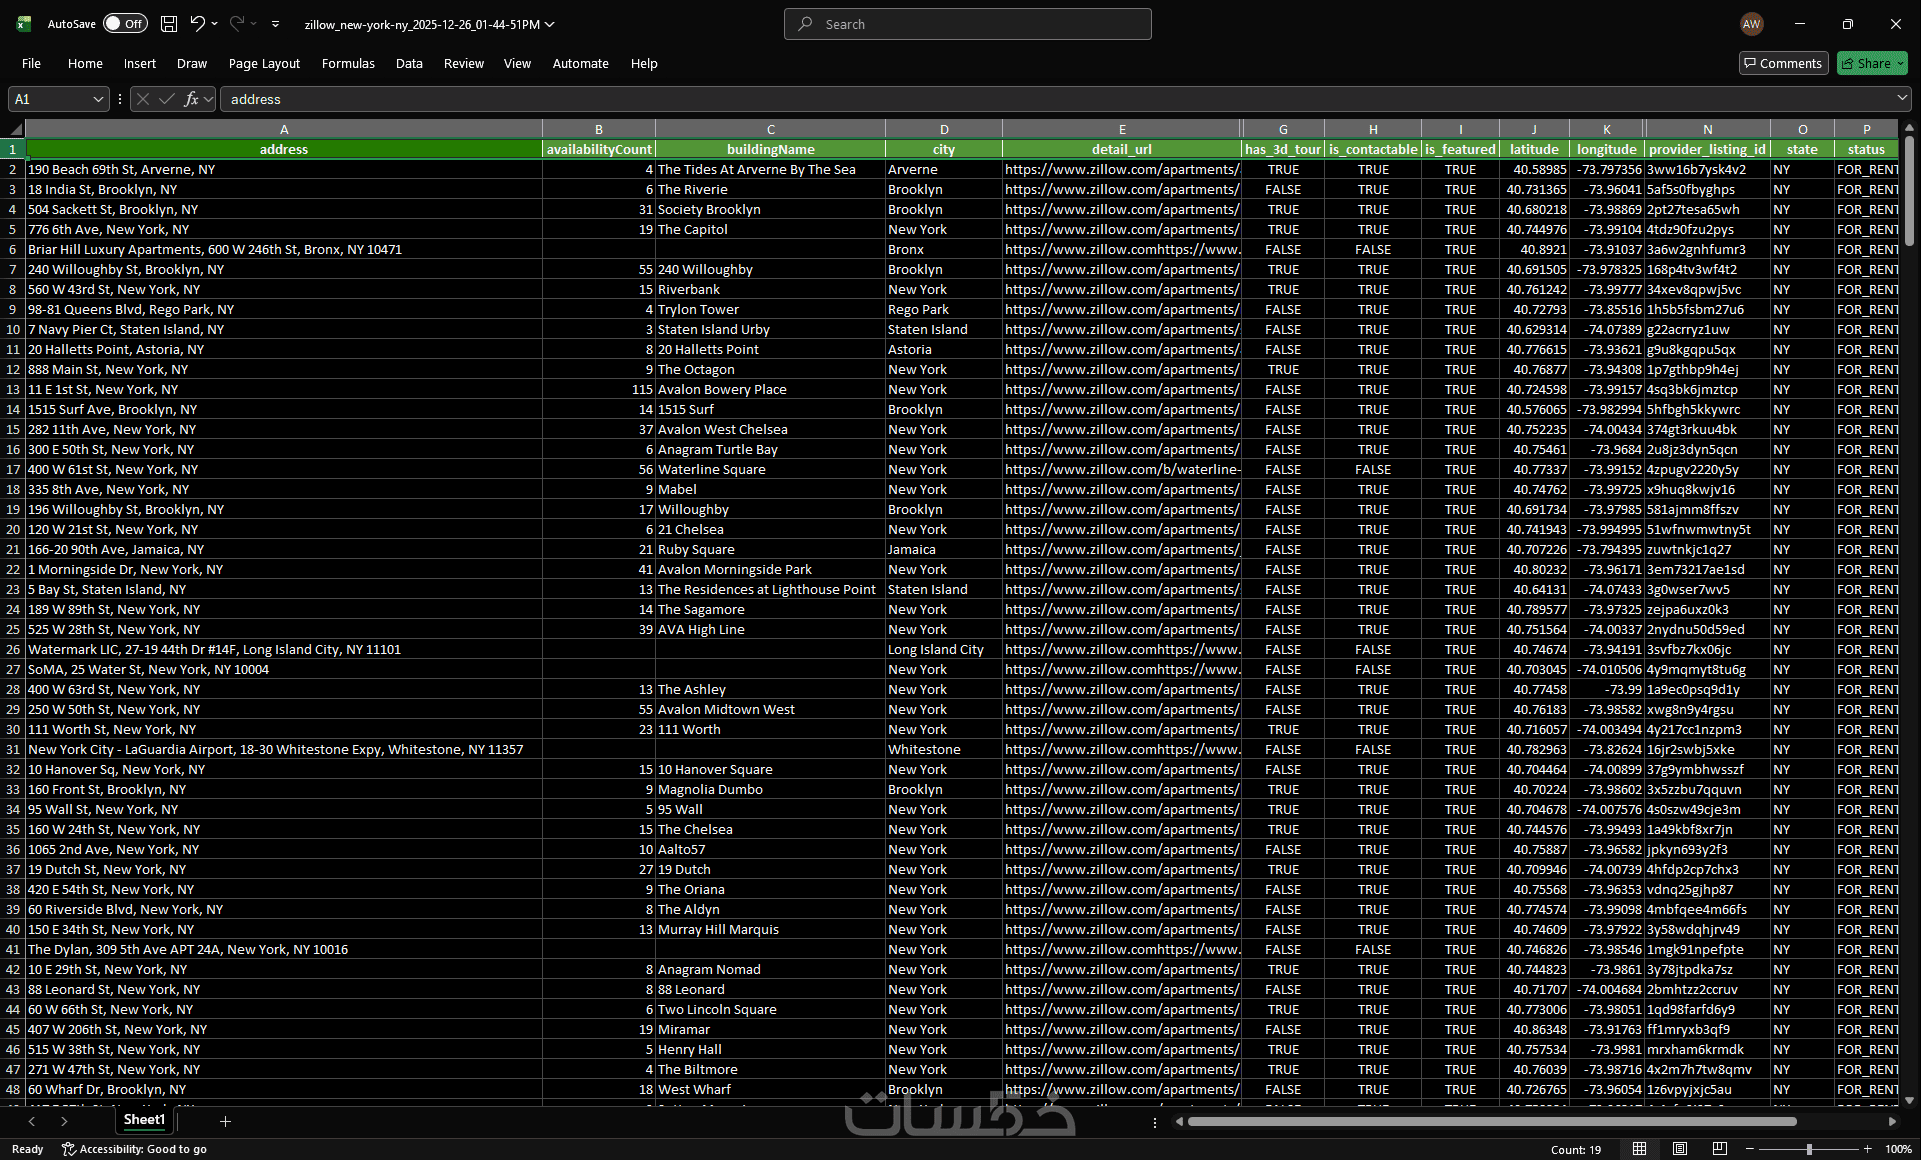Click the Comments button

click(x=1783, y=63)
